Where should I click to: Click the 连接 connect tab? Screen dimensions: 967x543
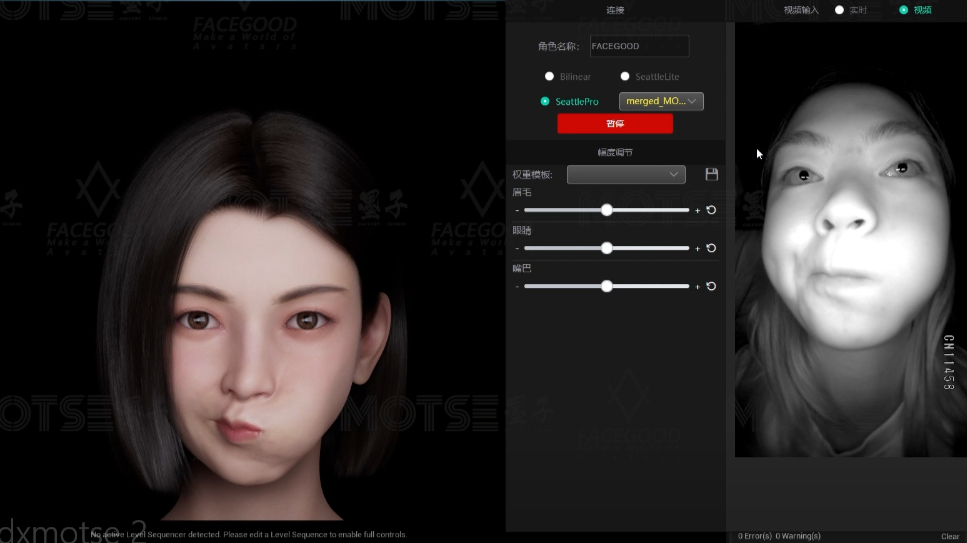[x=615, y=10]
